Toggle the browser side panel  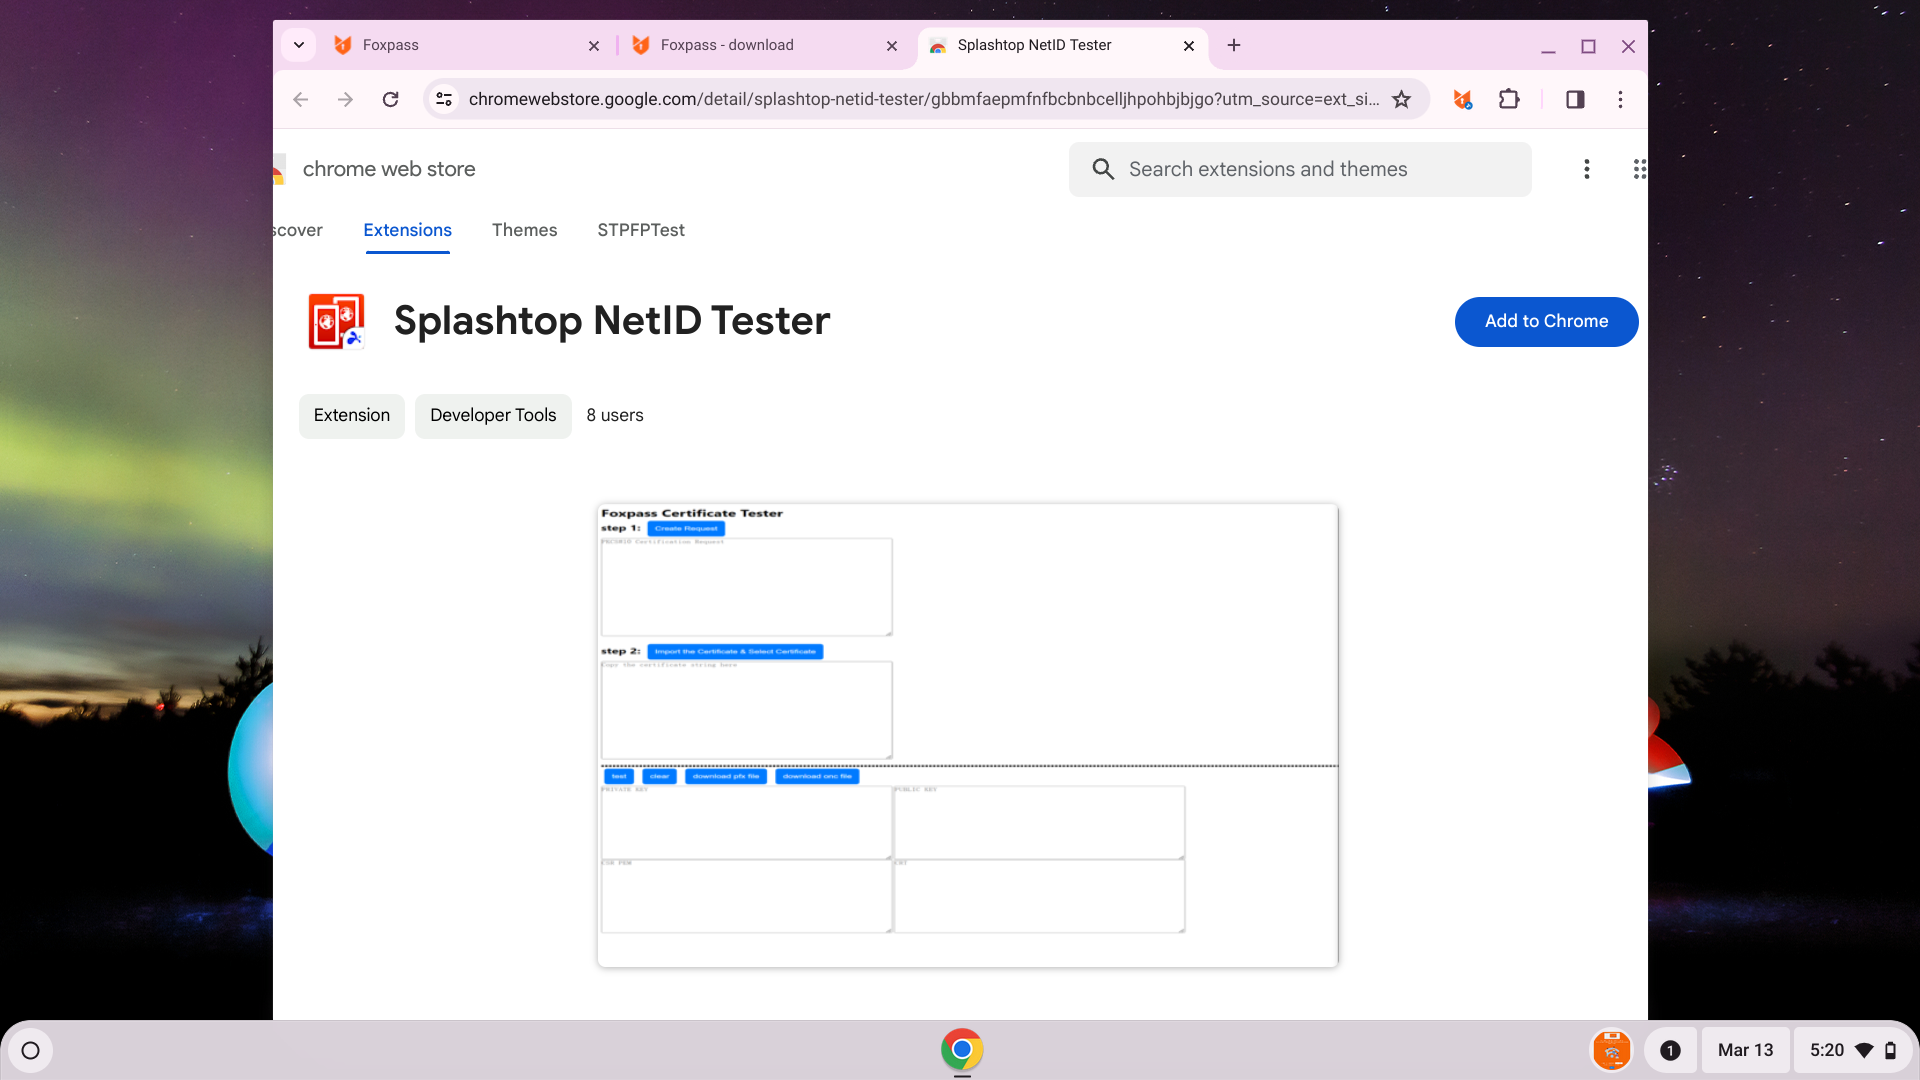click(1575, 99)
